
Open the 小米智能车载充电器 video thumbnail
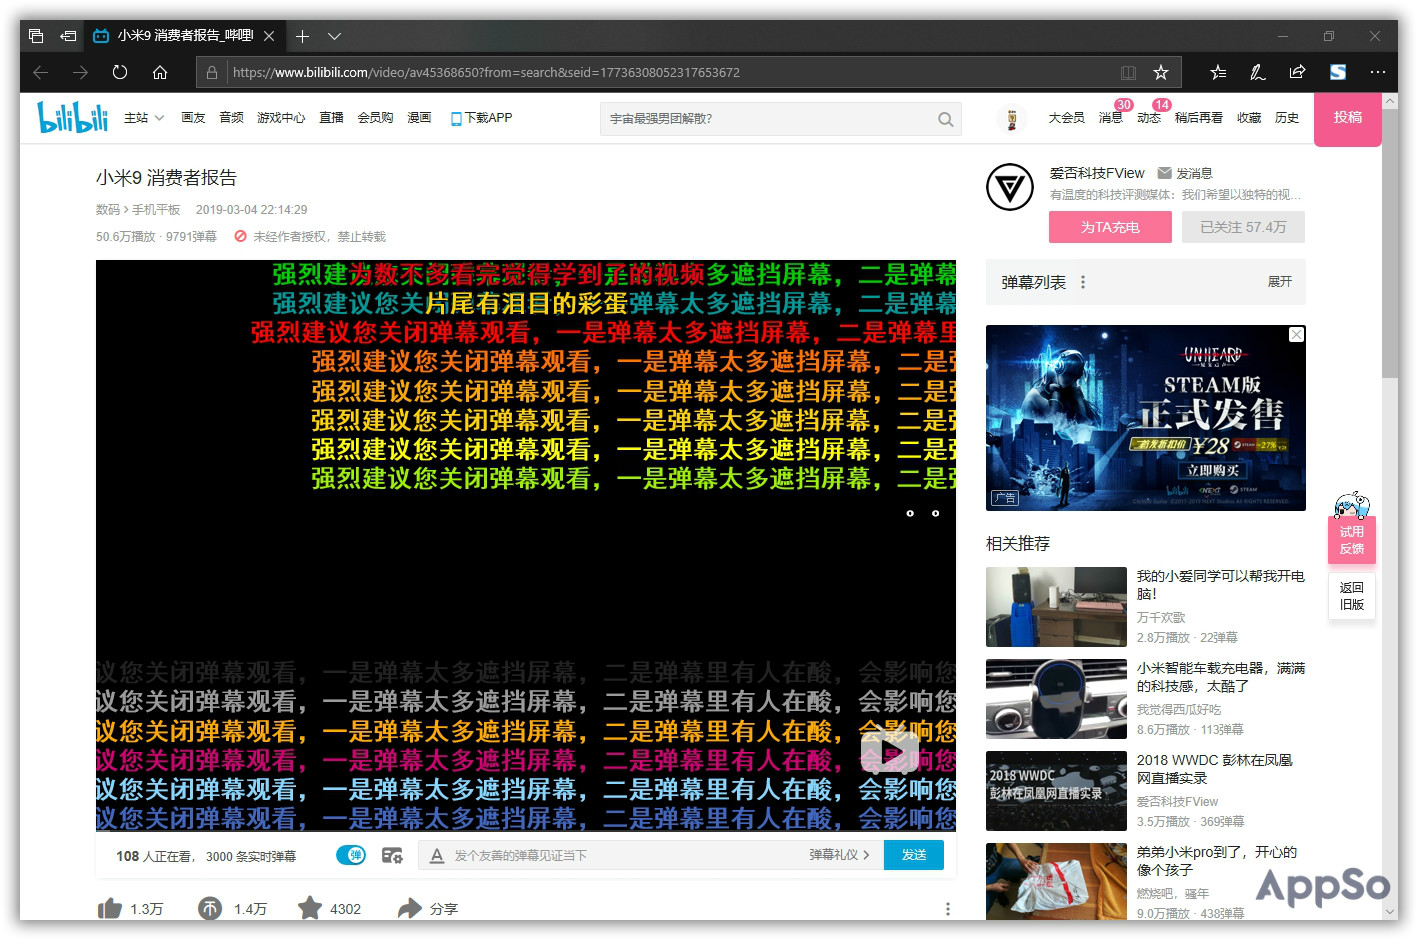(1056, 699)
